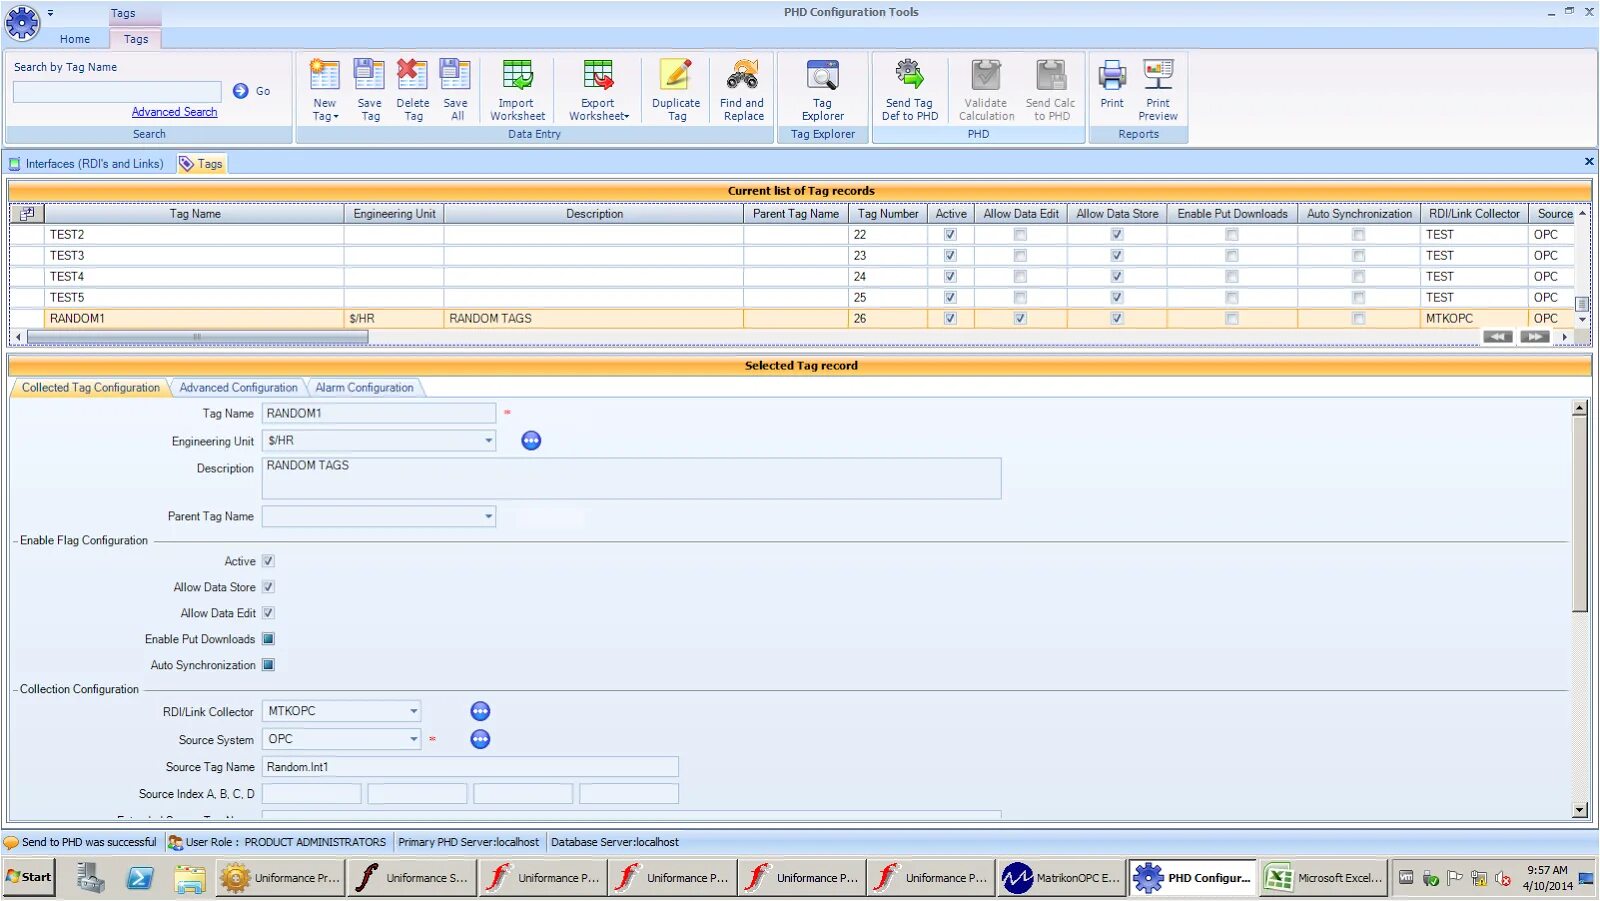Open the quick access toolbar dropdown
The width and height of the screenshot is (1600, 901).
(x=50, y=13)
